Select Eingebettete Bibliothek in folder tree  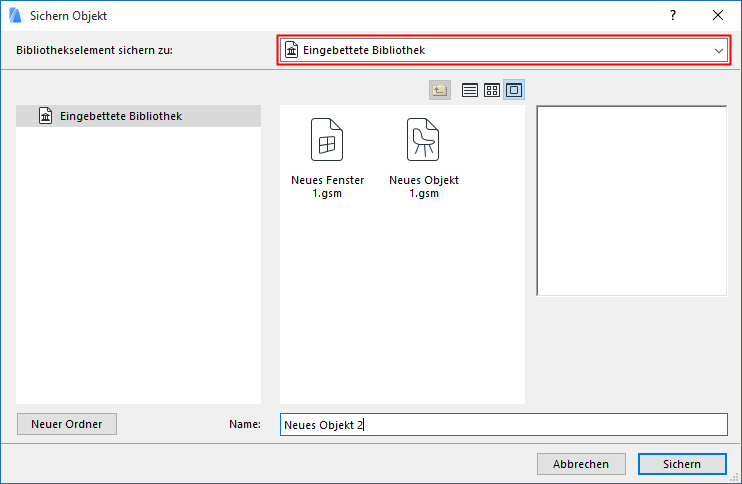click(138, 116)
